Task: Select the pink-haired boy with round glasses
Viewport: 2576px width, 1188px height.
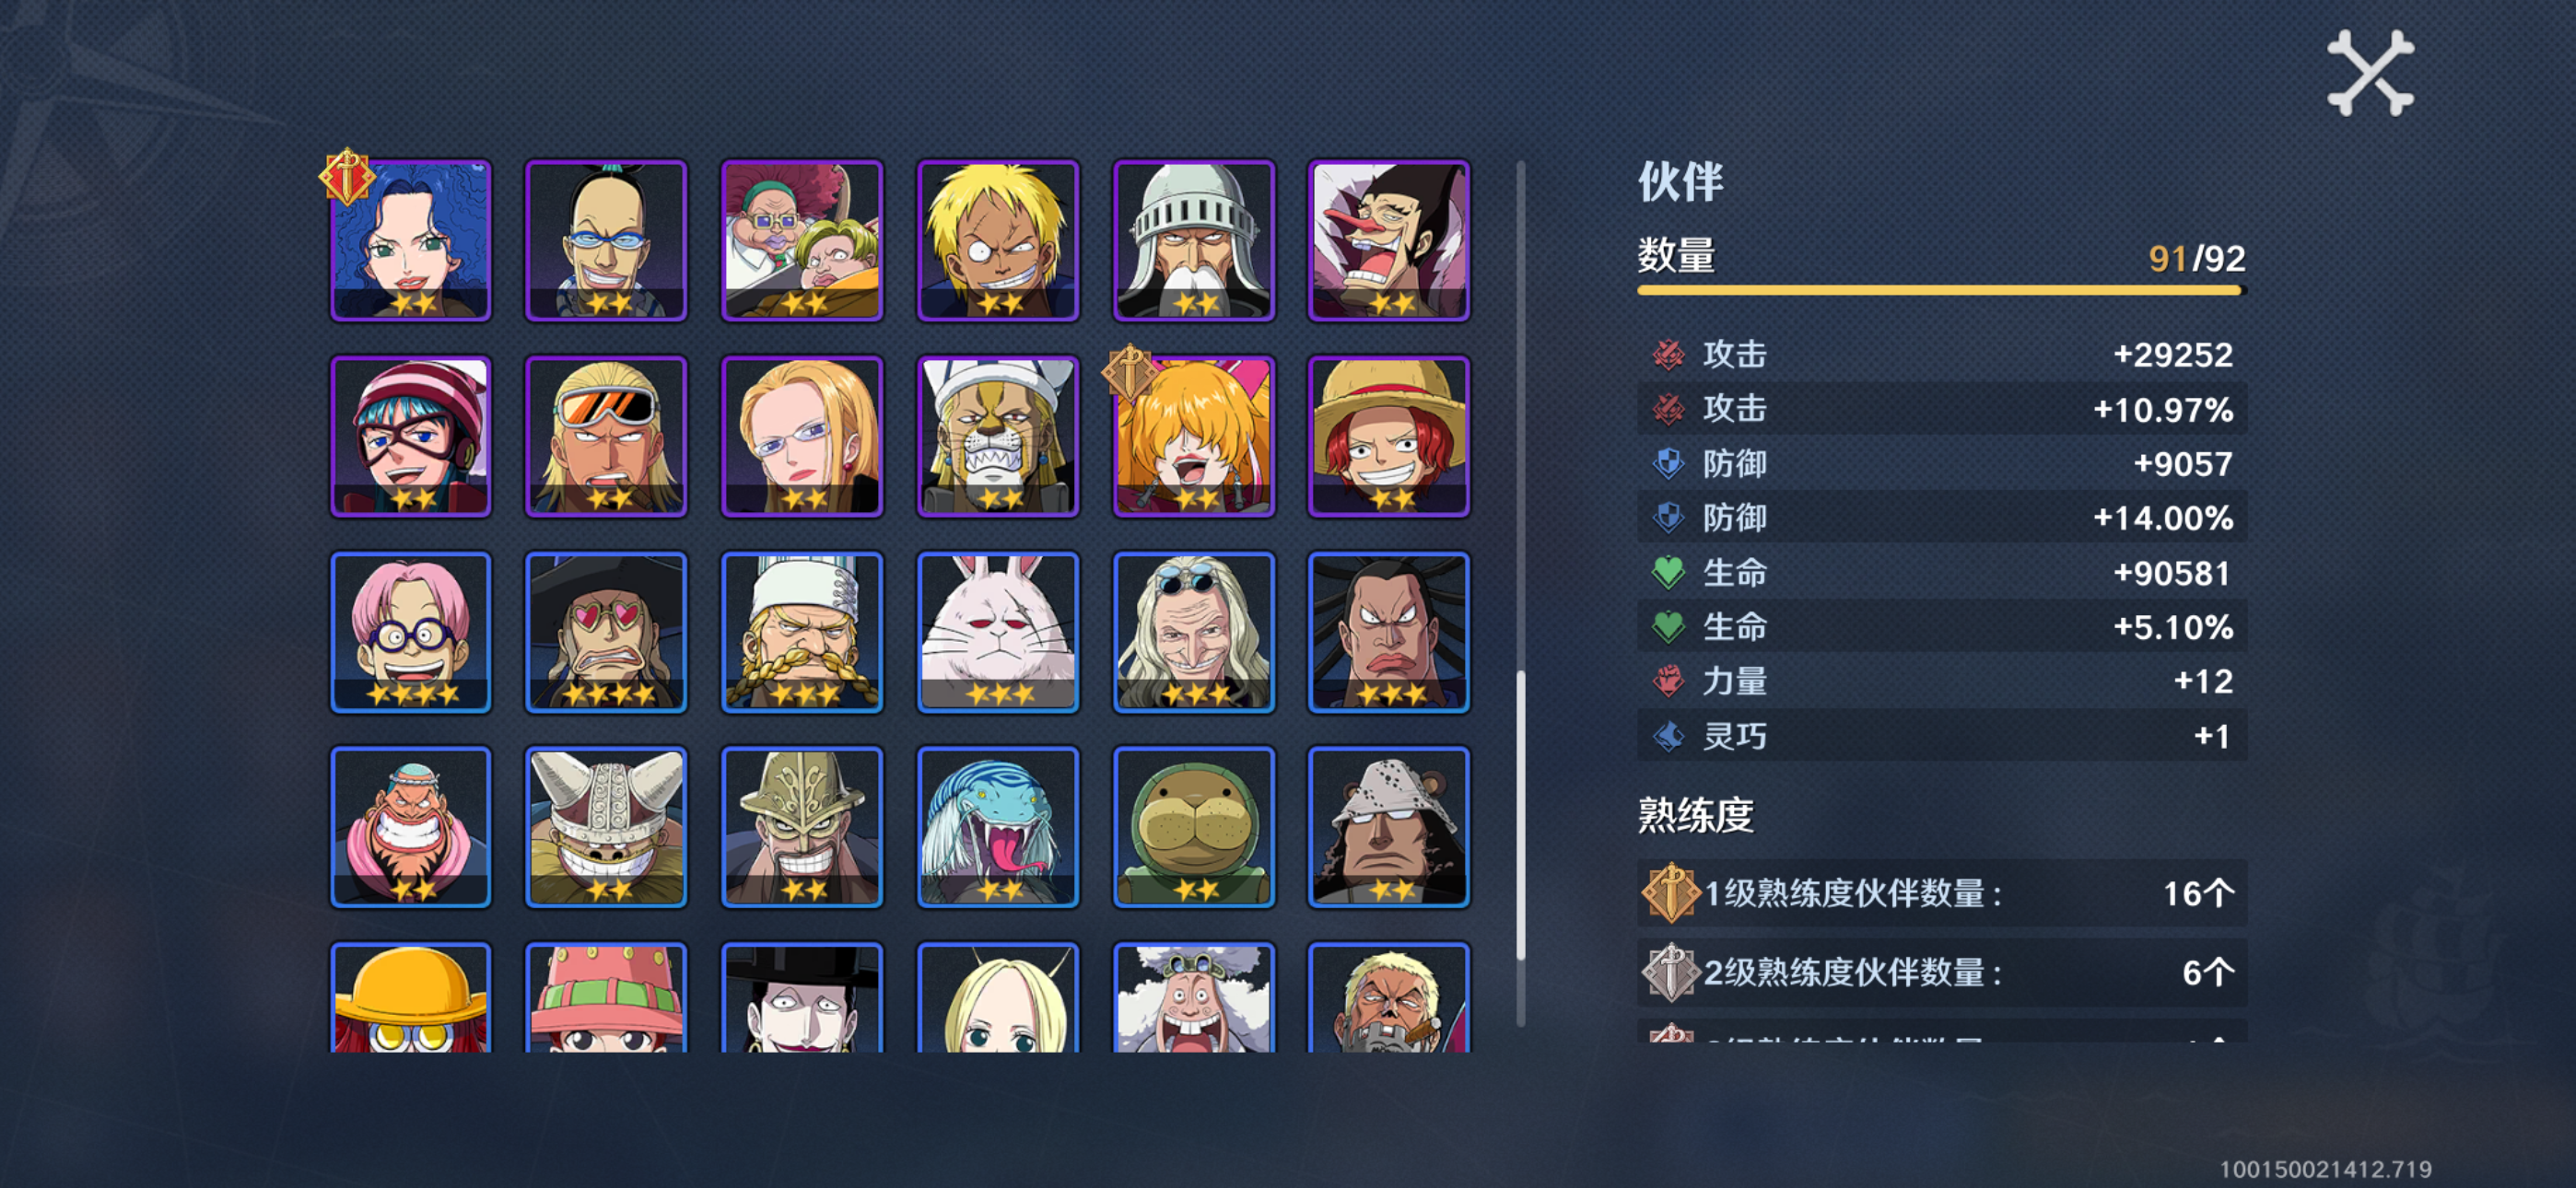Action: pyautogui.click(x=410, y=632)
